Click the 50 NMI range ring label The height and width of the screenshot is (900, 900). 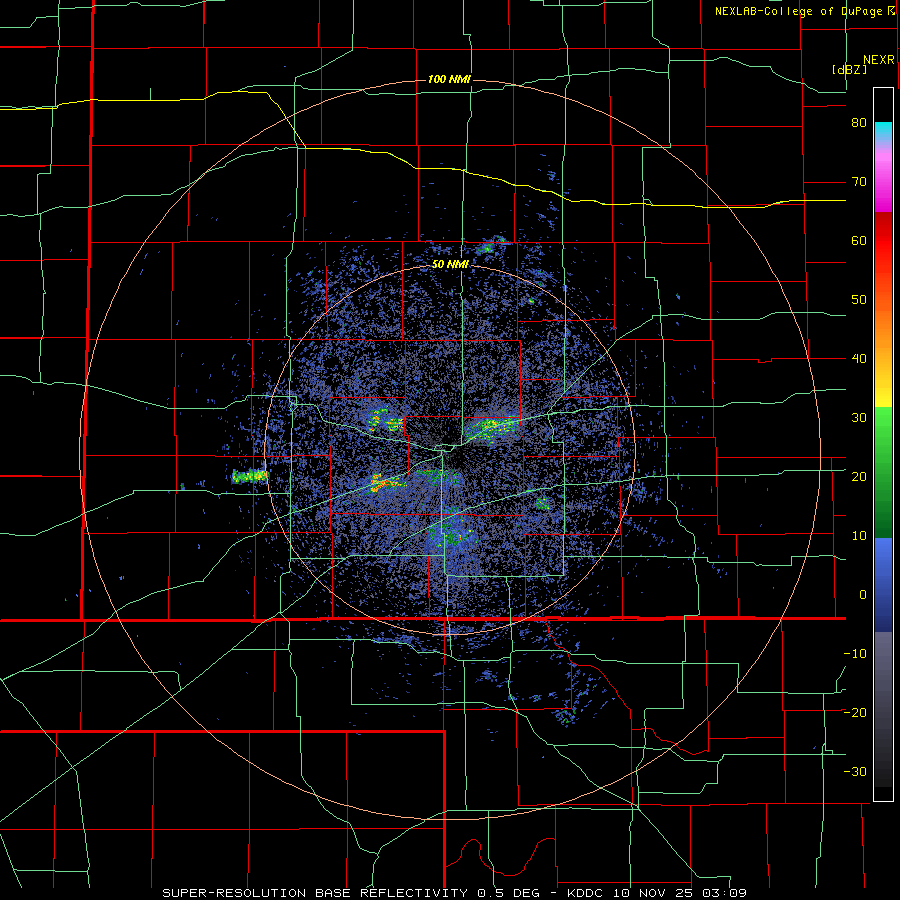click(450, 264)
